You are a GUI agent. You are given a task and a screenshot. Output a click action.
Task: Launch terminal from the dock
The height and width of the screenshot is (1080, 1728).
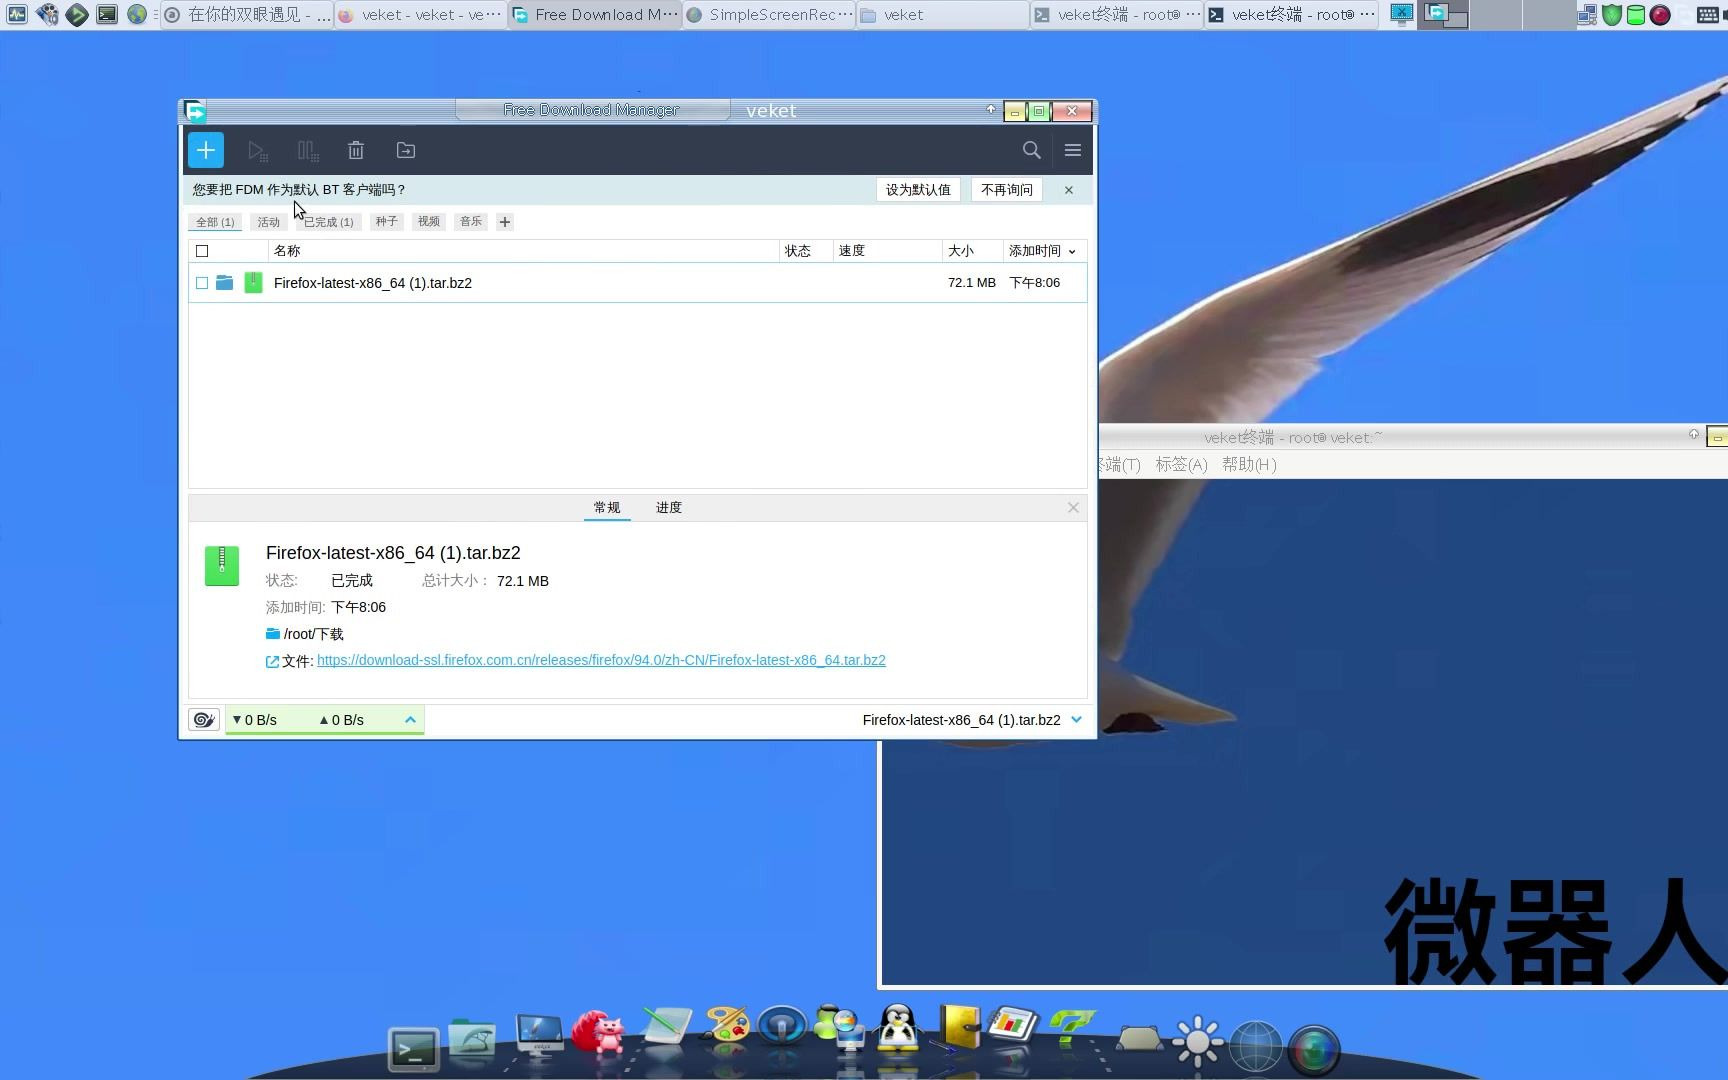[413, 1049]
